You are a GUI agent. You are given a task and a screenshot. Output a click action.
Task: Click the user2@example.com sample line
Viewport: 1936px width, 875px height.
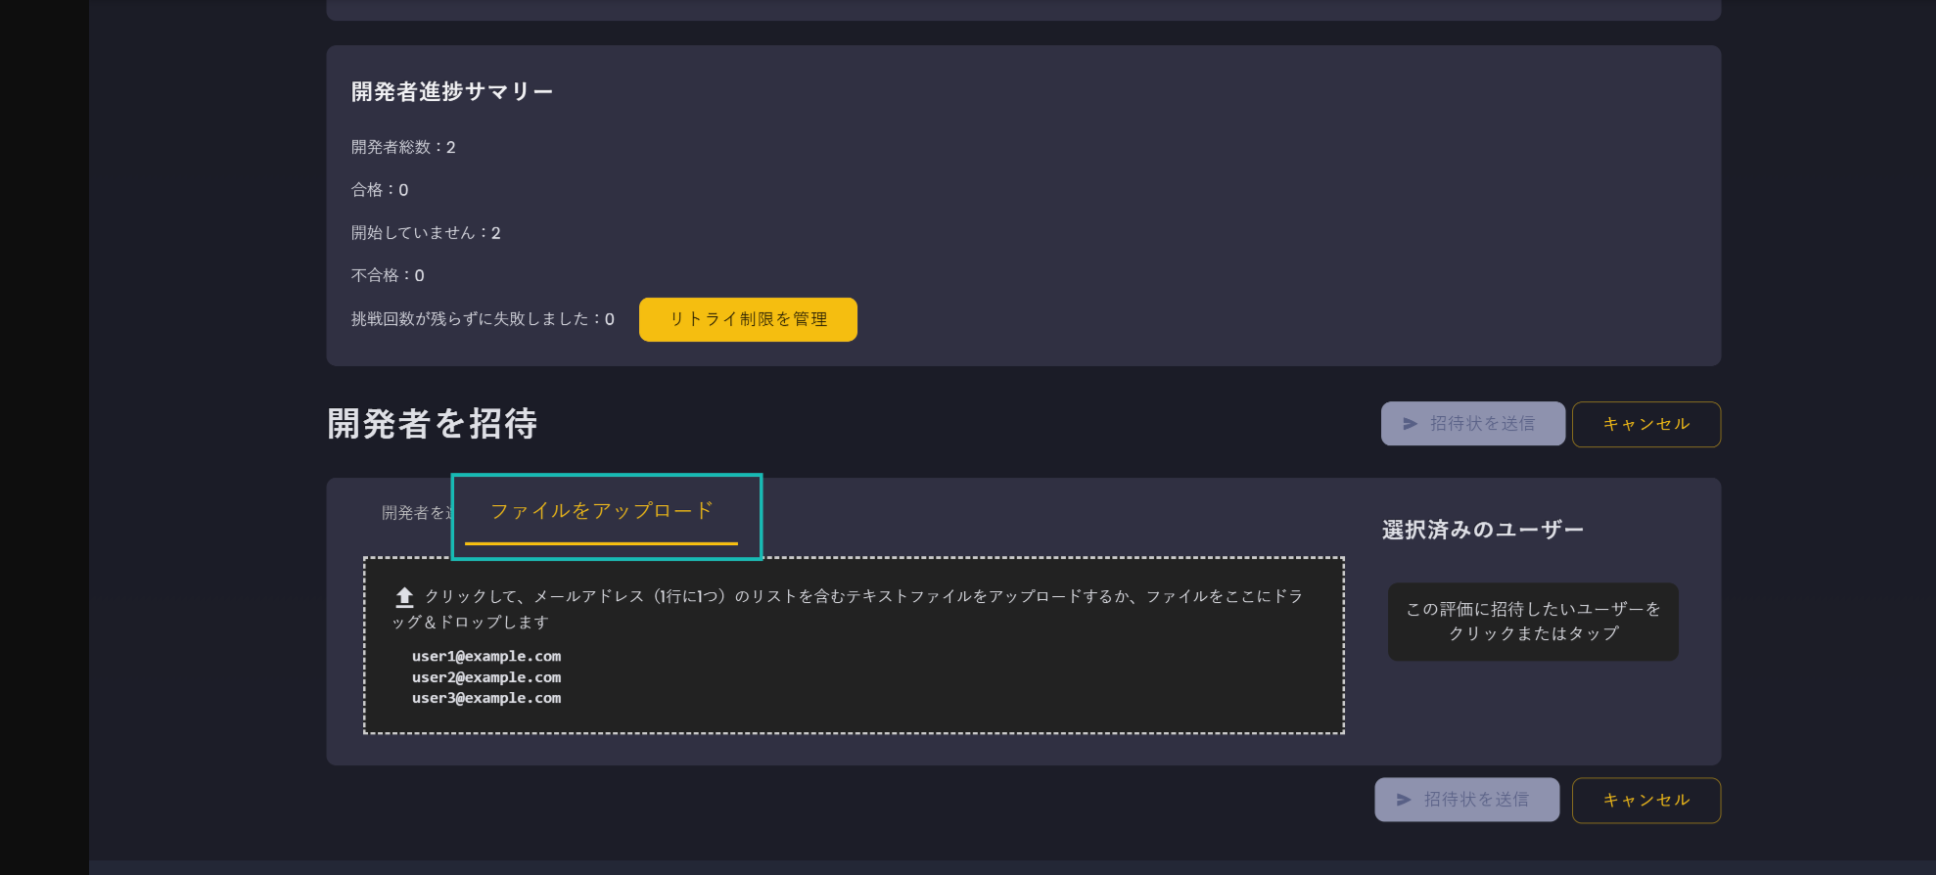click(x=486, y=677)
